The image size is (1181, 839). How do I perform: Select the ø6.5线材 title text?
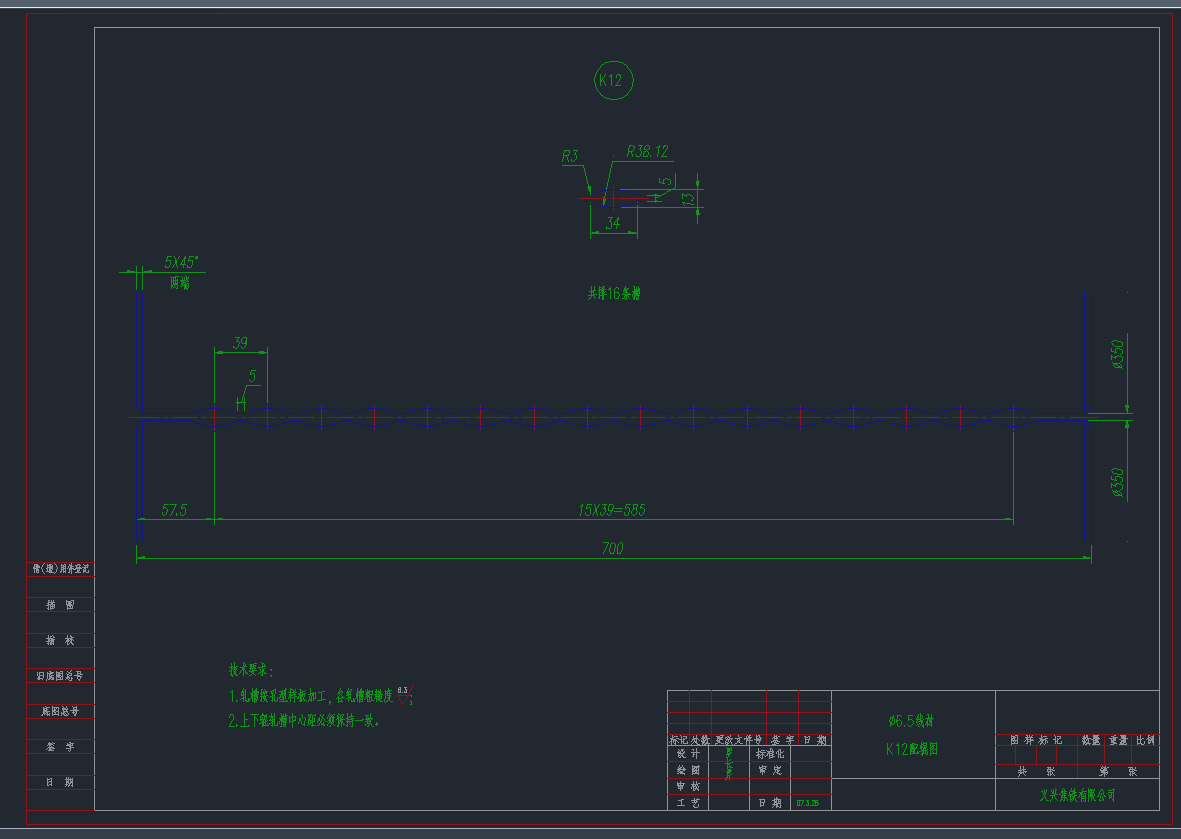coord(912,720)
